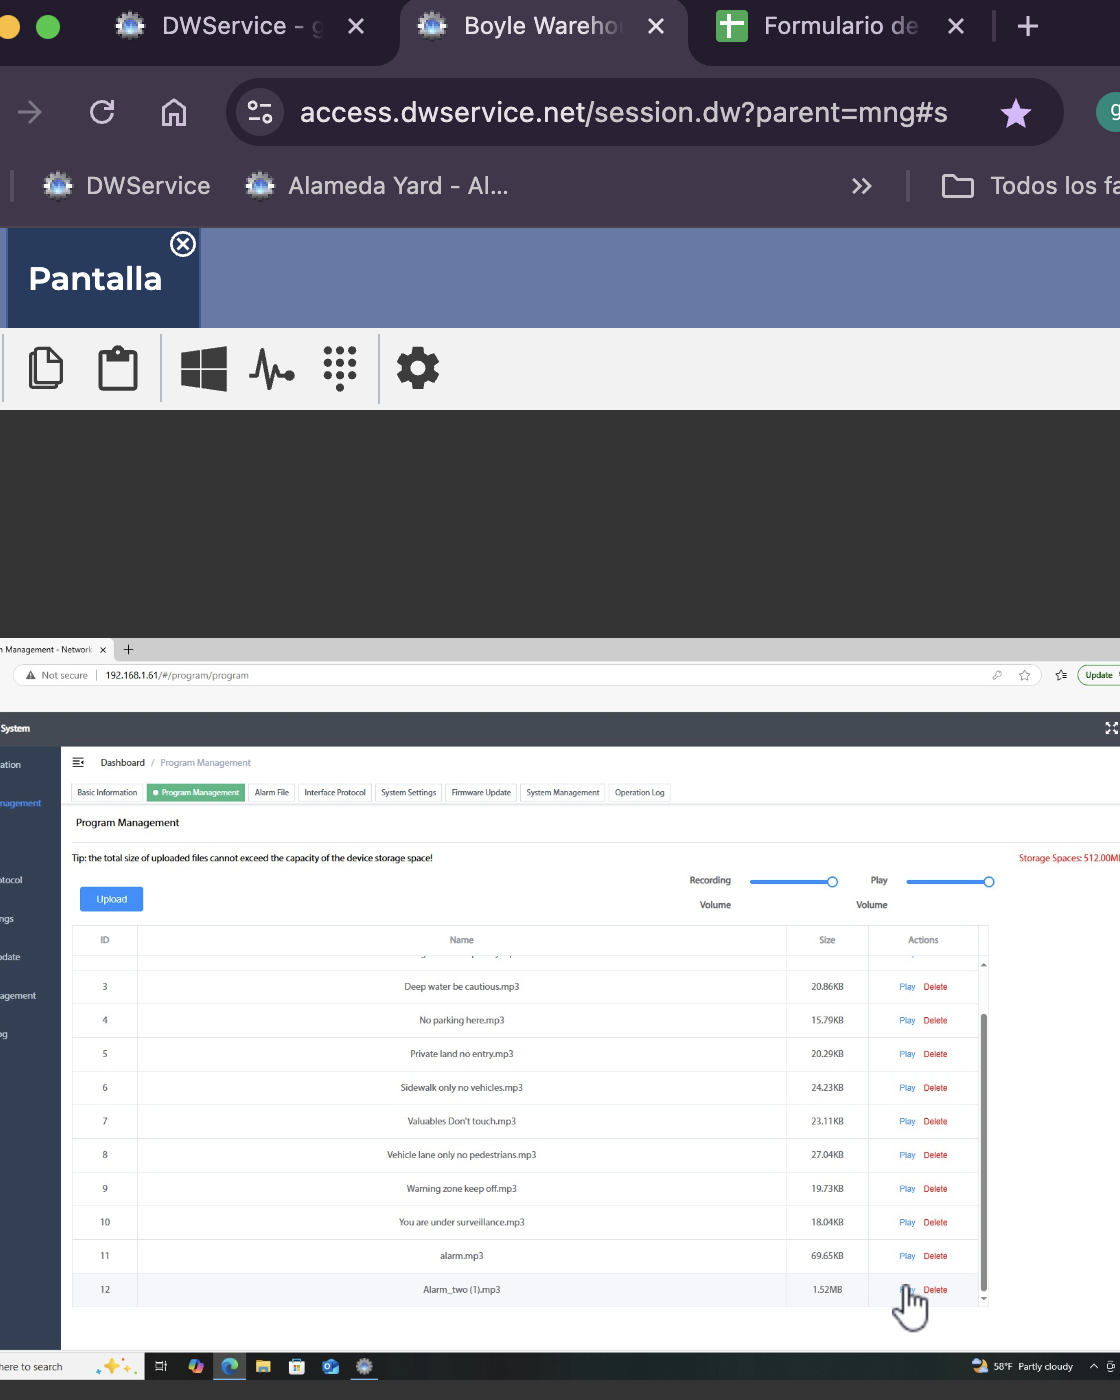Screen dimensions: 1120x1400
Task: Open the Firmware Update tab
Action: [x=481, y=792]
